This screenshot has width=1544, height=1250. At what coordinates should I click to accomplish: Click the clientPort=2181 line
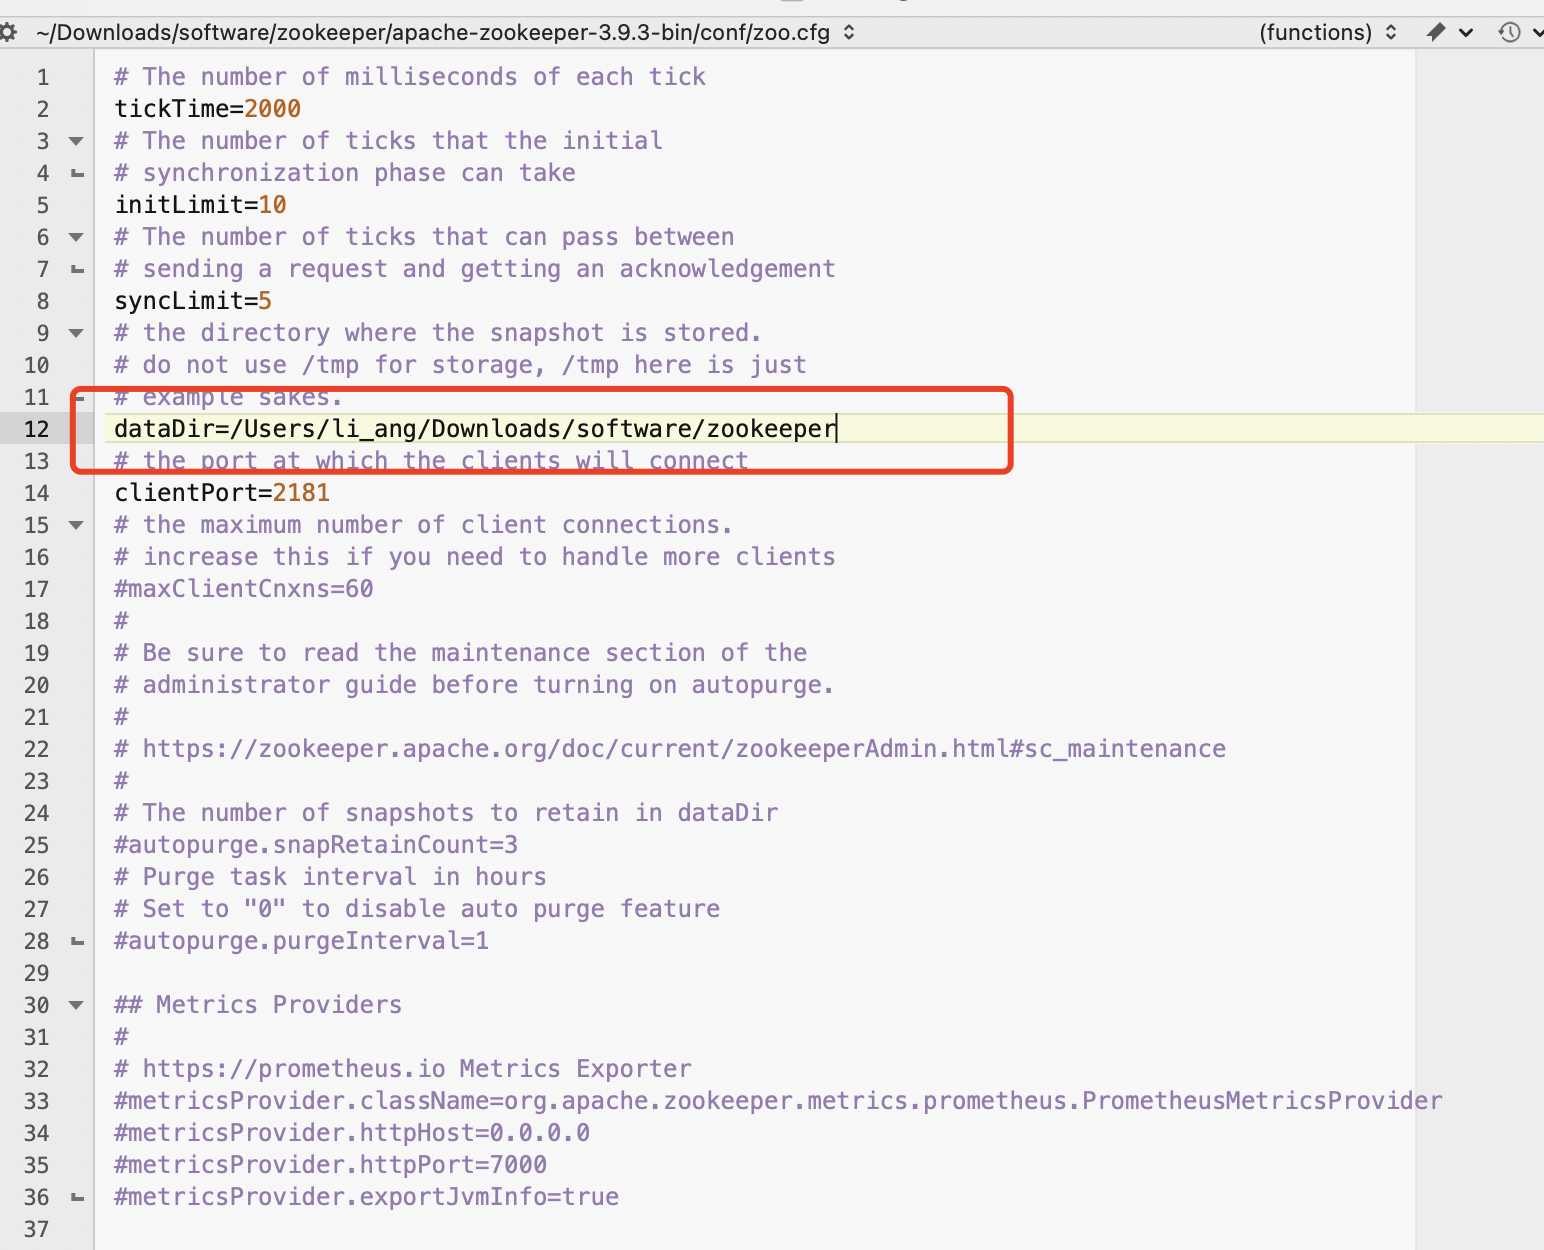click(x=222, y=493)
